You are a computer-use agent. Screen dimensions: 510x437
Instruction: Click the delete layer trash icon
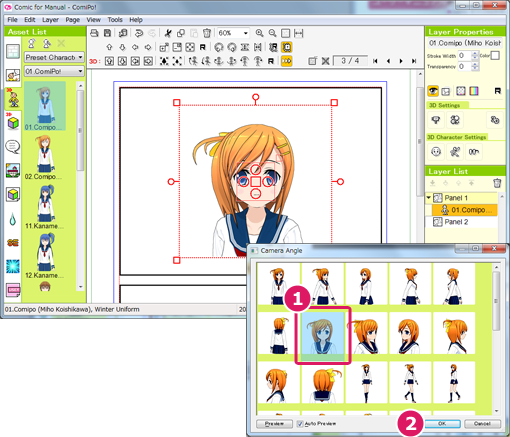click(x=497, y=183)
